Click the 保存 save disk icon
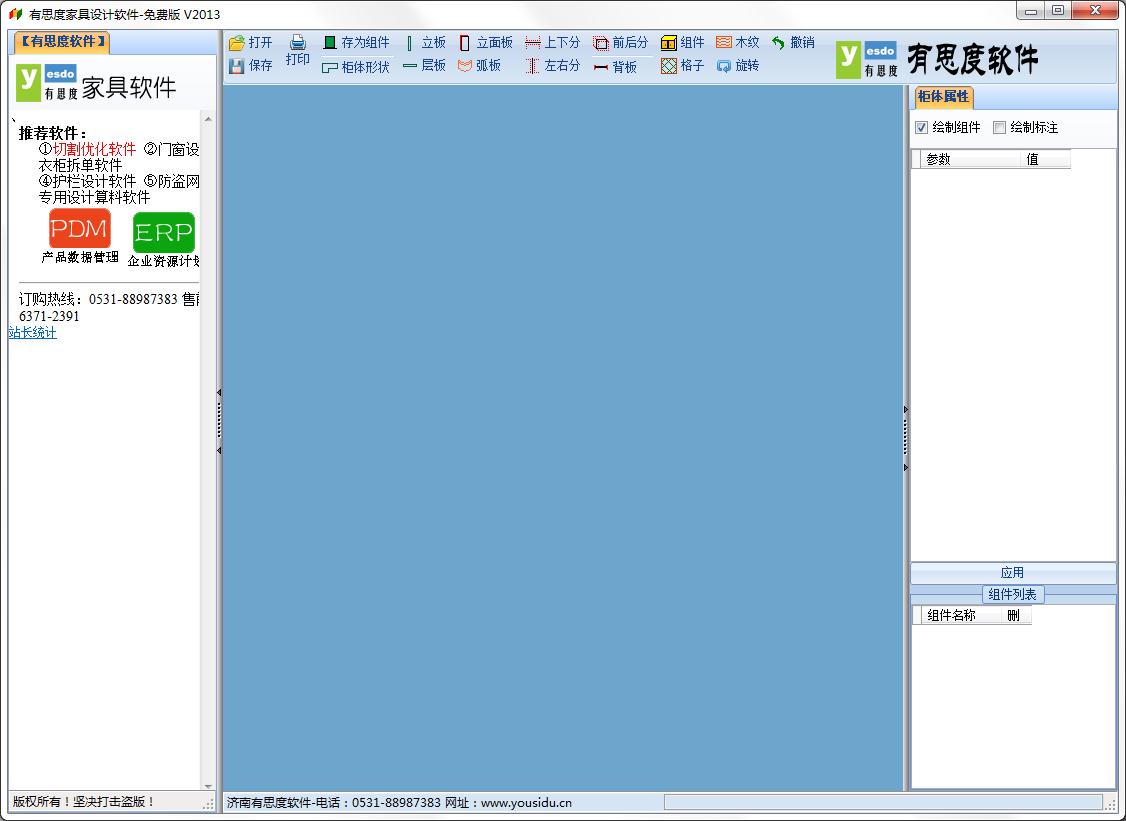This screenshot has width=1126, height=821. pyautogui.click(x=236, y=66)
